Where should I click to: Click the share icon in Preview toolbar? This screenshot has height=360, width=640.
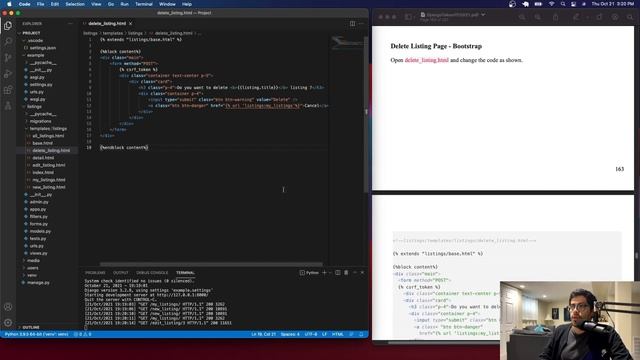pos(556,17)
